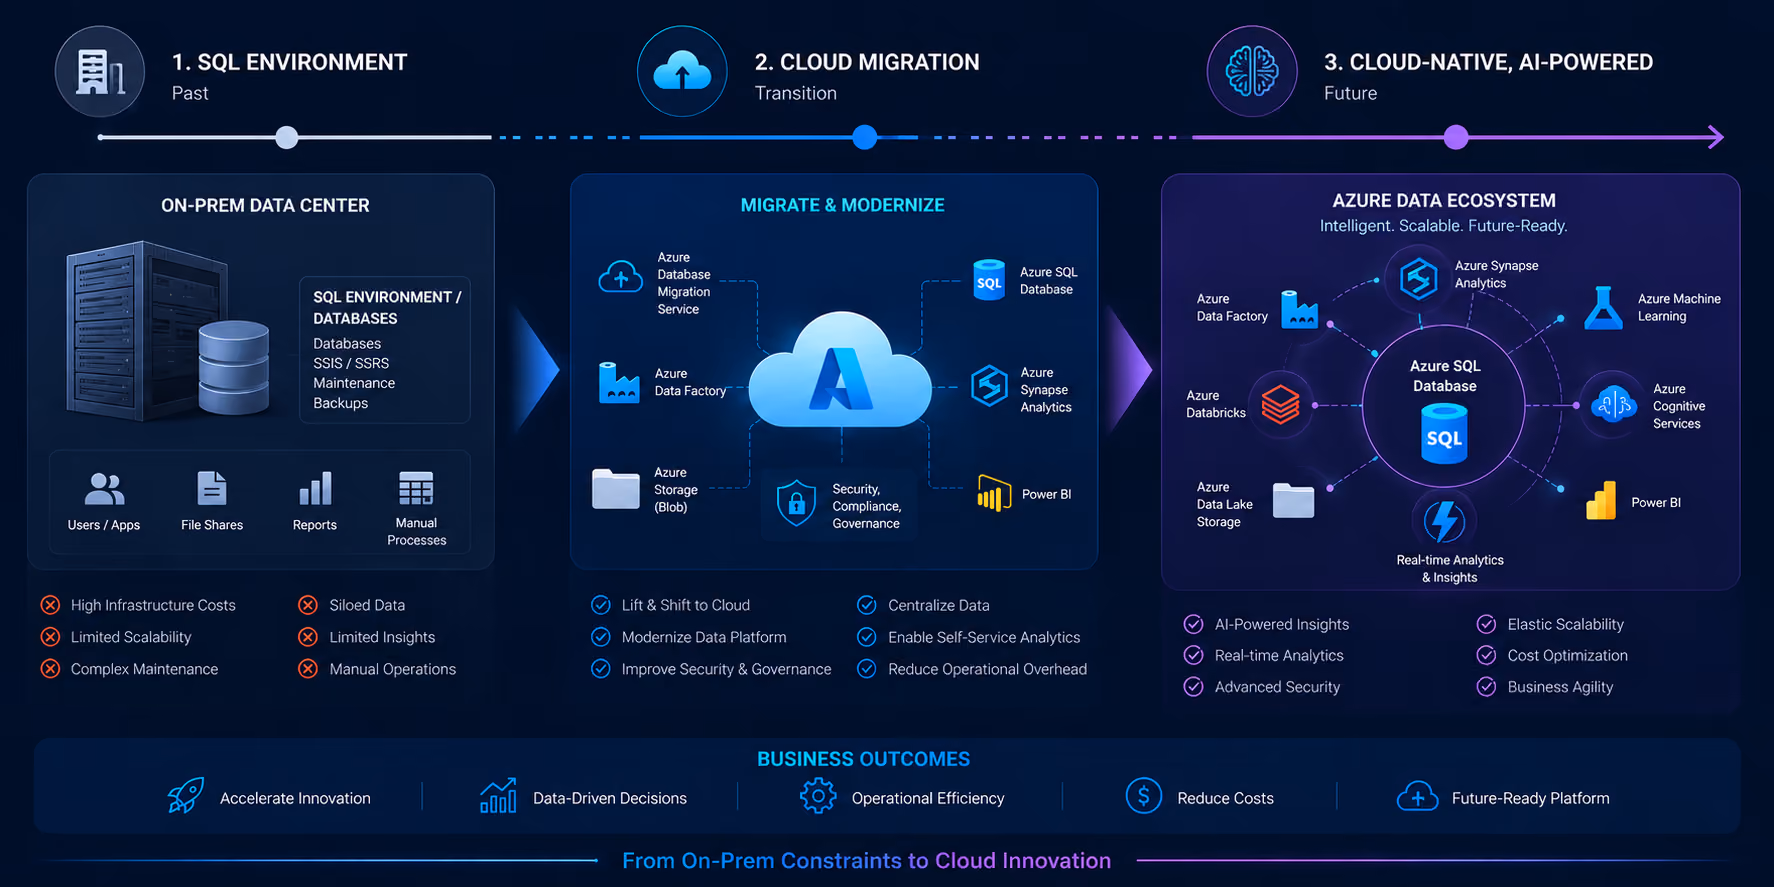Click the Future-Ready Platform cloud icon
The width and height of the screenshot is (1774, 887).
(1417, 797)
